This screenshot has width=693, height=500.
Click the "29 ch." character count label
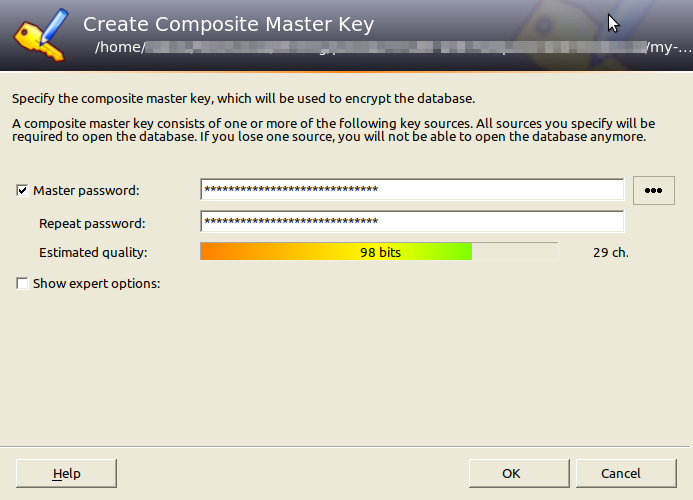pyautogui.click(x=610, y=252)
